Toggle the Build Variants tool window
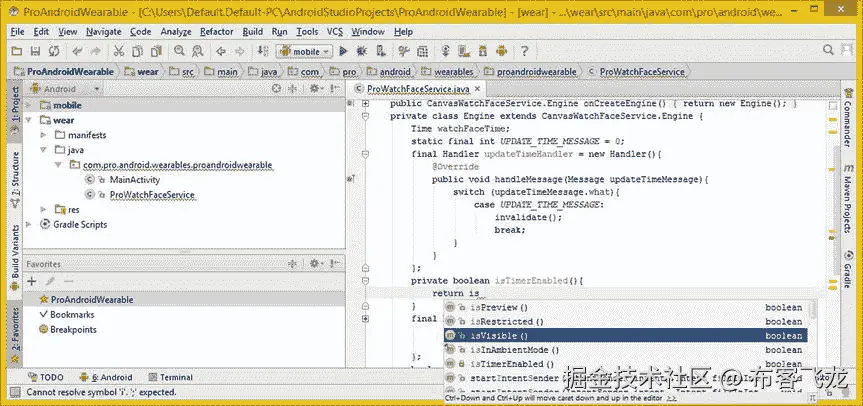 15,255
